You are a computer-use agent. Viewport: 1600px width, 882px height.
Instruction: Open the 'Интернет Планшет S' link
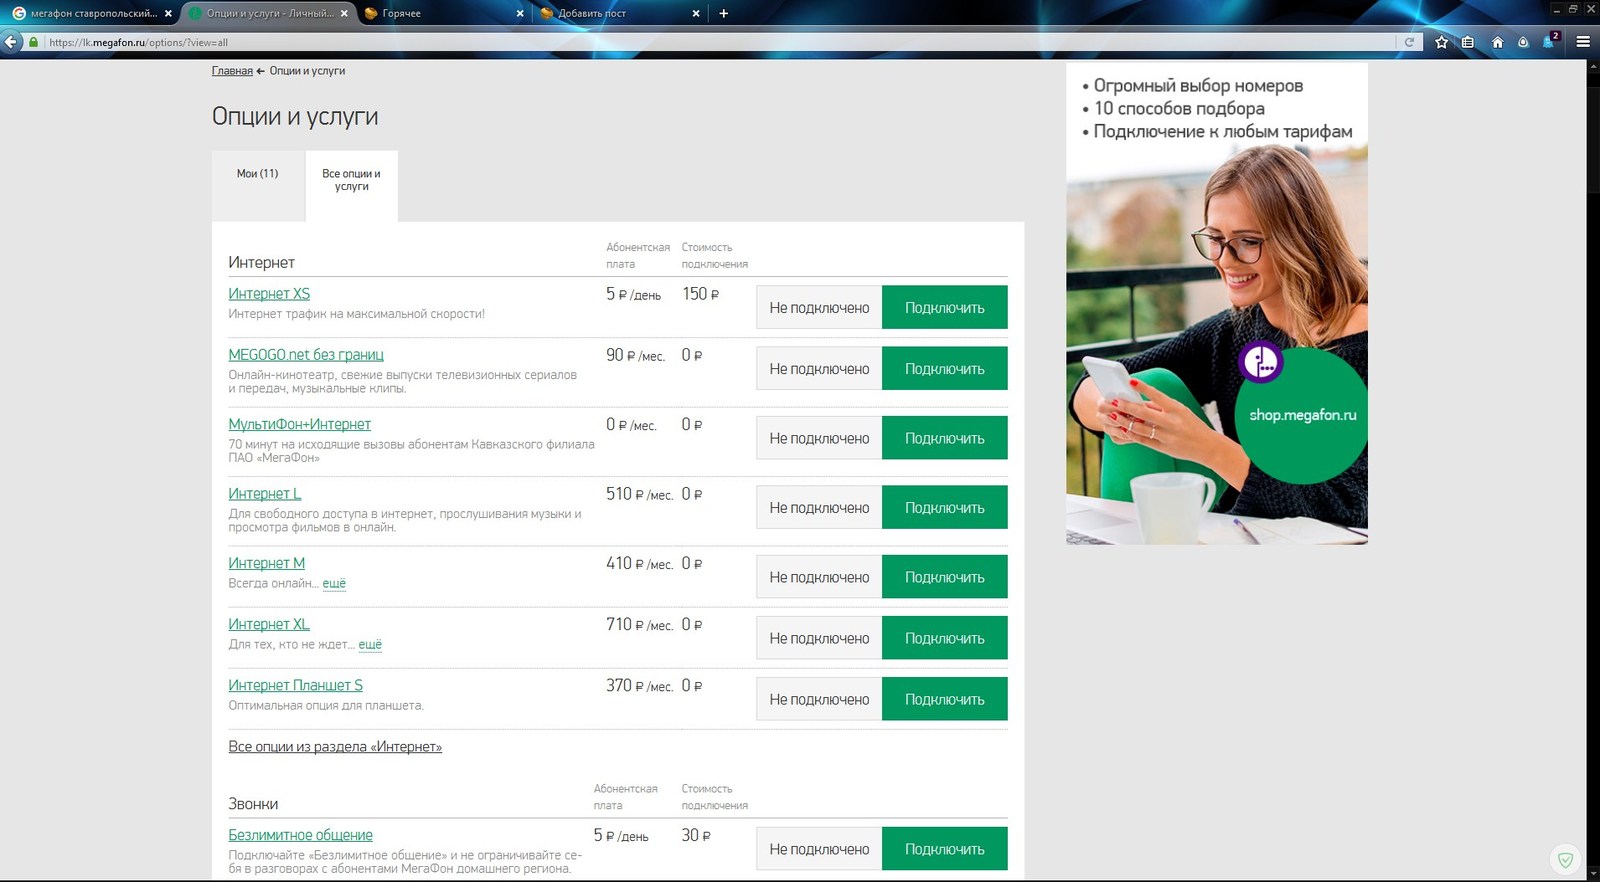(295, 686)
